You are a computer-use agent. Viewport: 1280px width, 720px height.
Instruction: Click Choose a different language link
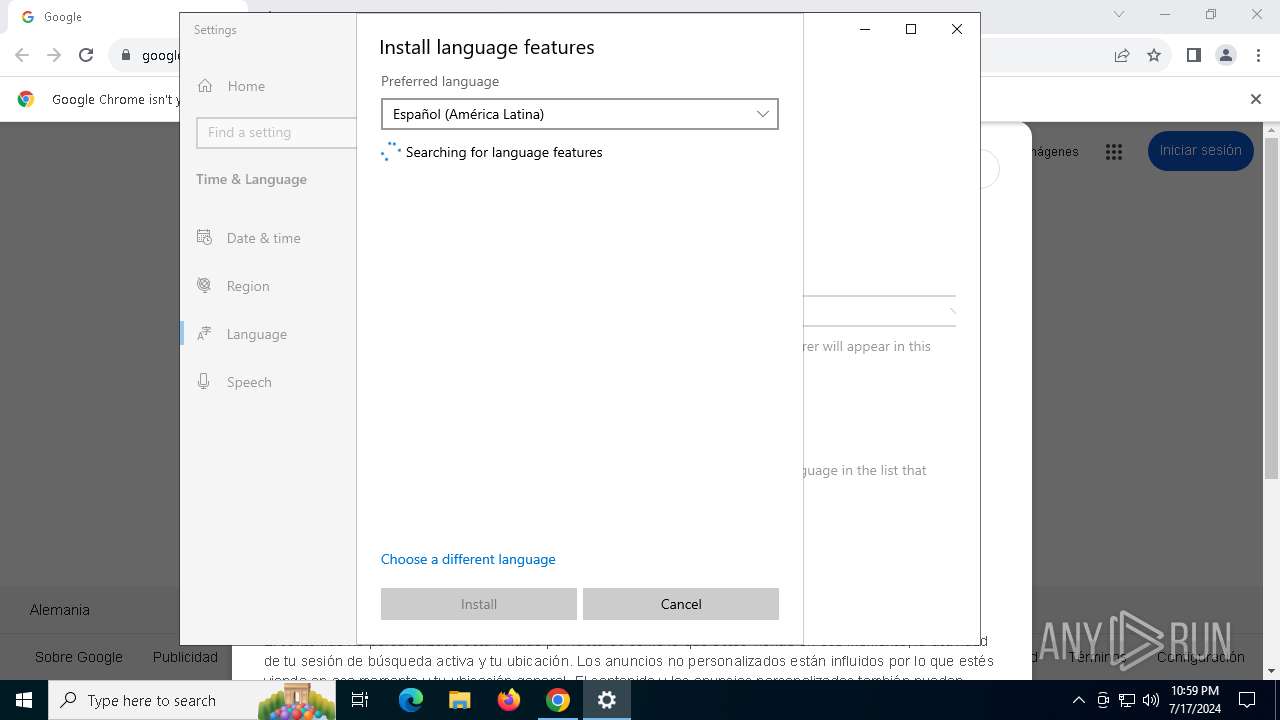[468, 559]
